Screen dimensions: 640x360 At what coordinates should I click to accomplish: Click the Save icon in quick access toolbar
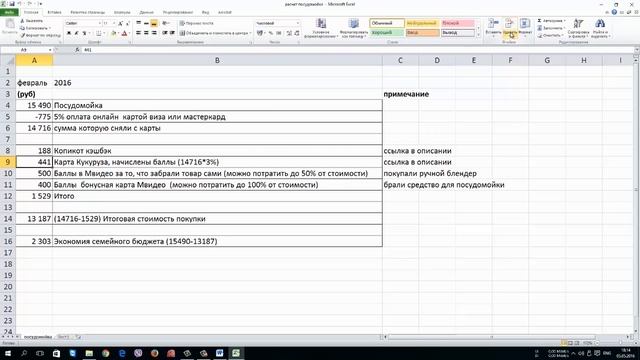point(12,4)
